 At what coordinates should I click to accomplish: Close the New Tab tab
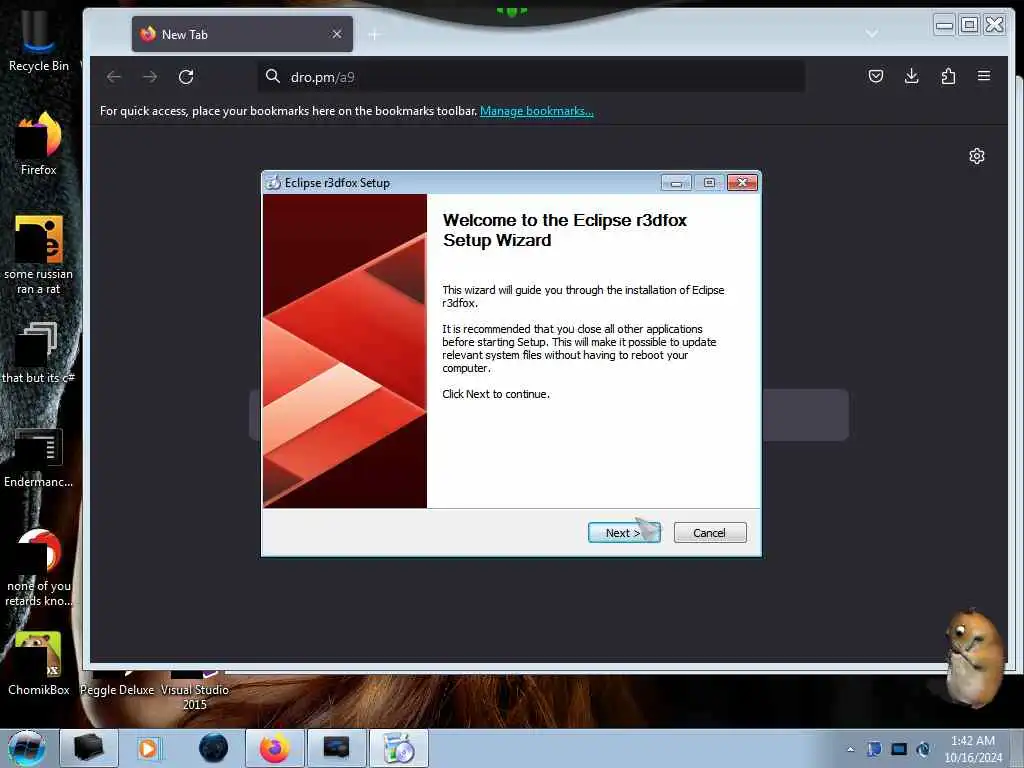pyautogui.click(x=336, y=34)
